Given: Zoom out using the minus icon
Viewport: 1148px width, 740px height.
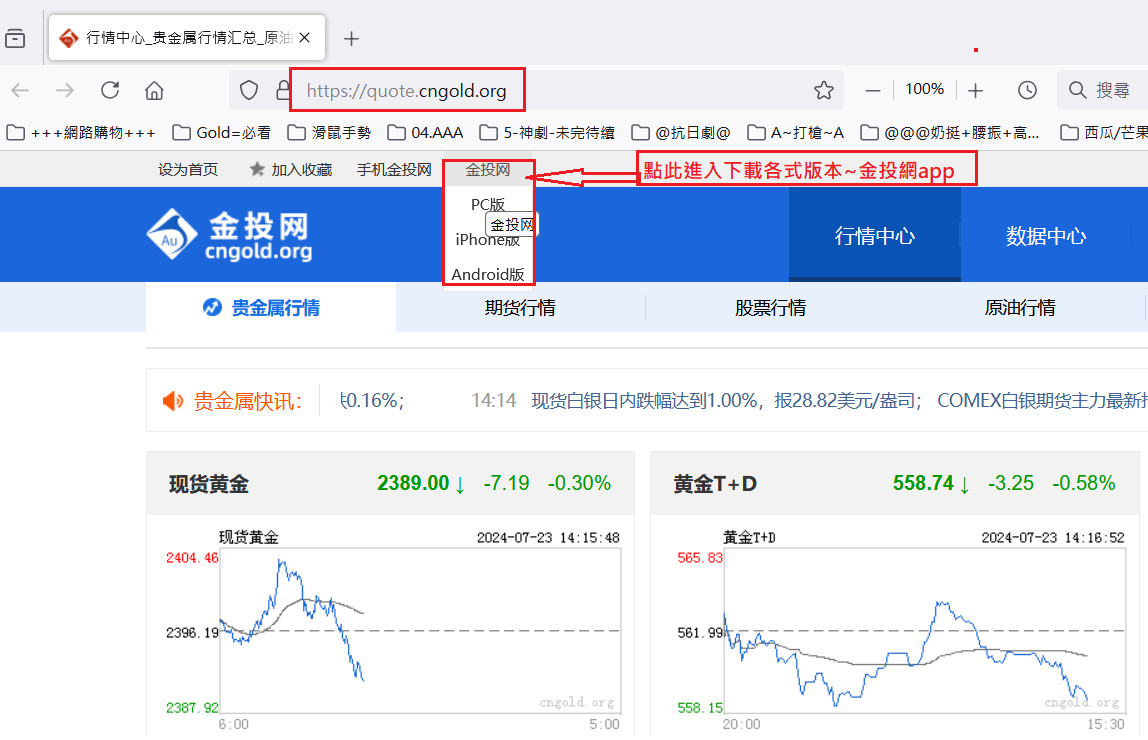Looking at the screenshot, I should point(873,90).
